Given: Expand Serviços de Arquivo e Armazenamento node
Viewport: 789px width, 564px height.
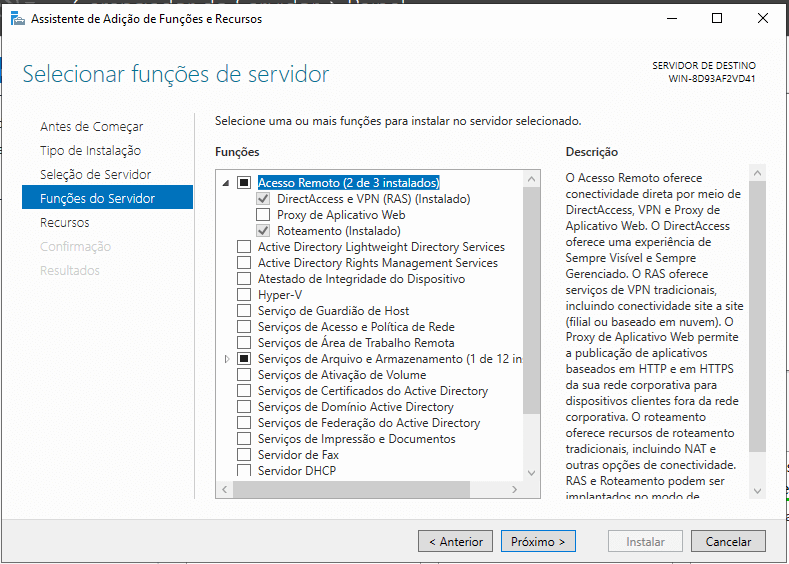Looking at the screenshot, I should 226,359.
